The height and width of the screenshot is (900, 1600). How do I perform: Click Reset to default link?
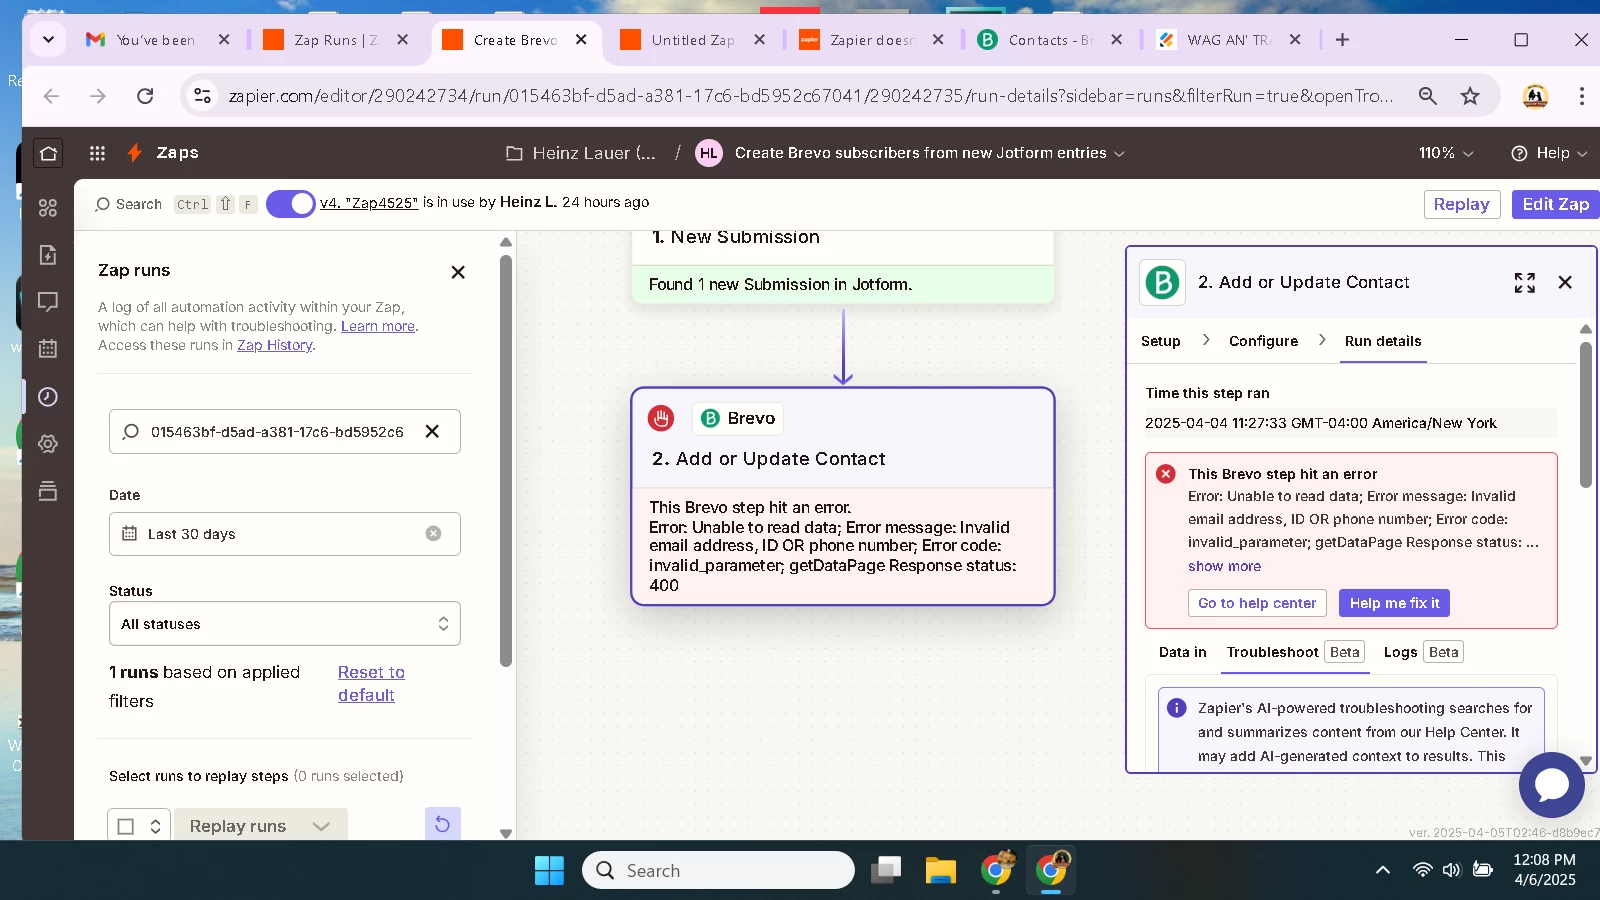point(371,684)
